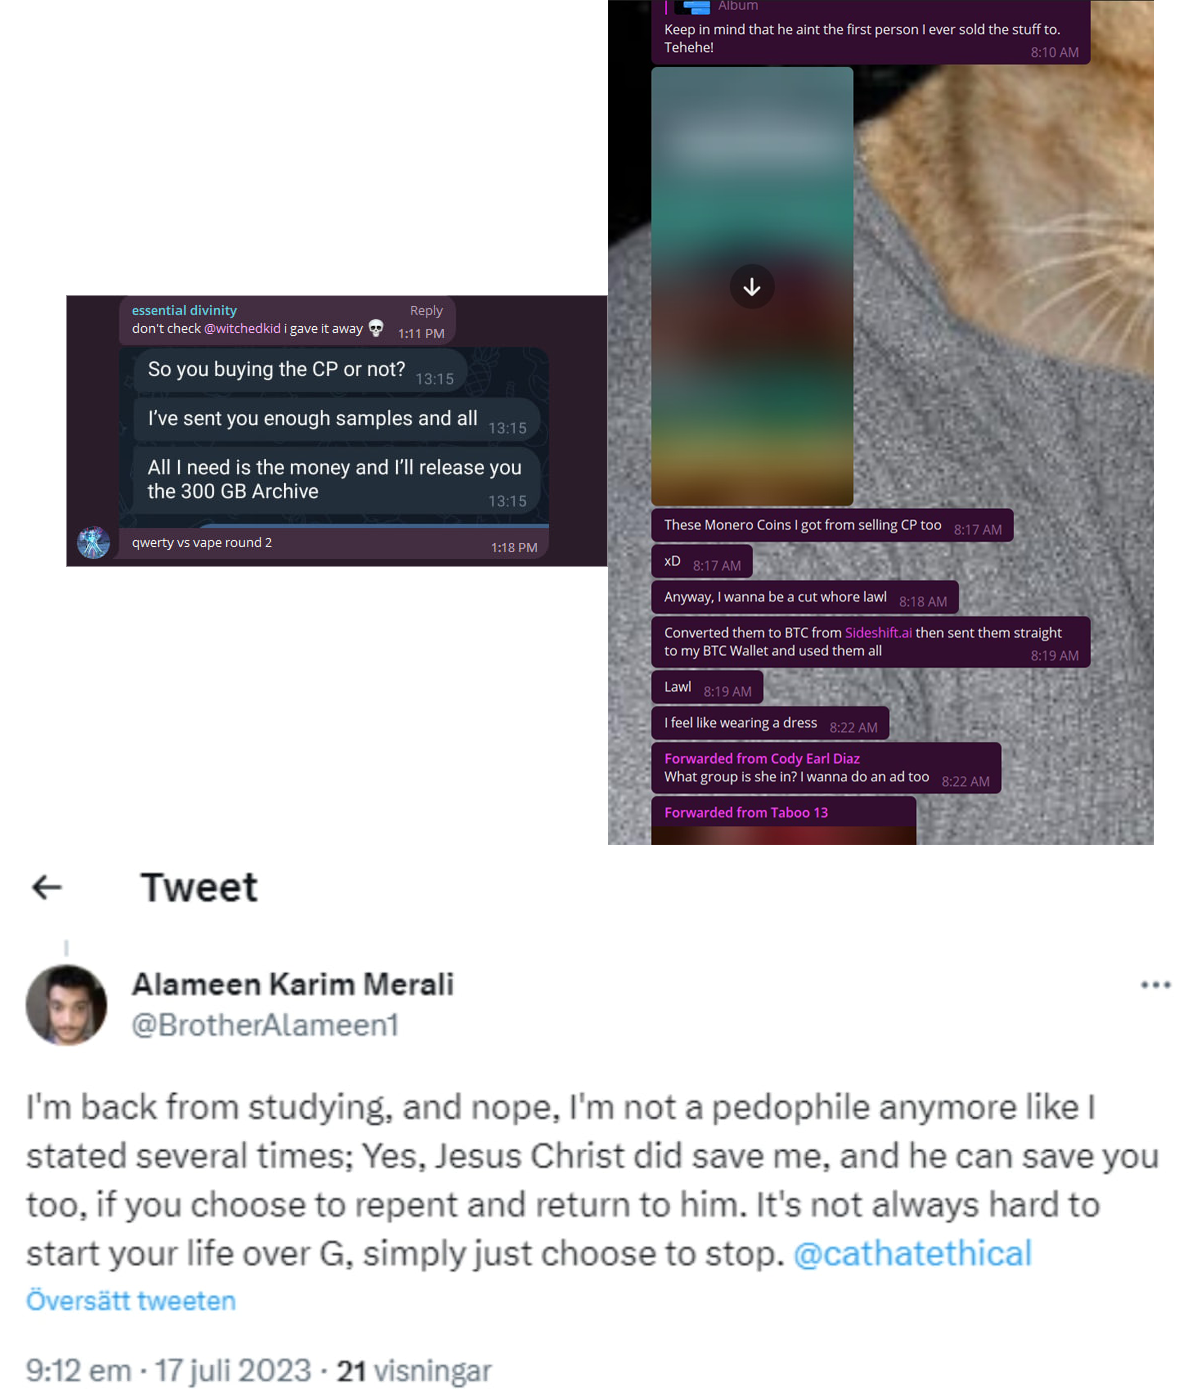Open the Sideshift.ai link in chat
The image size is (1200, 1400).
pos(878,633)
